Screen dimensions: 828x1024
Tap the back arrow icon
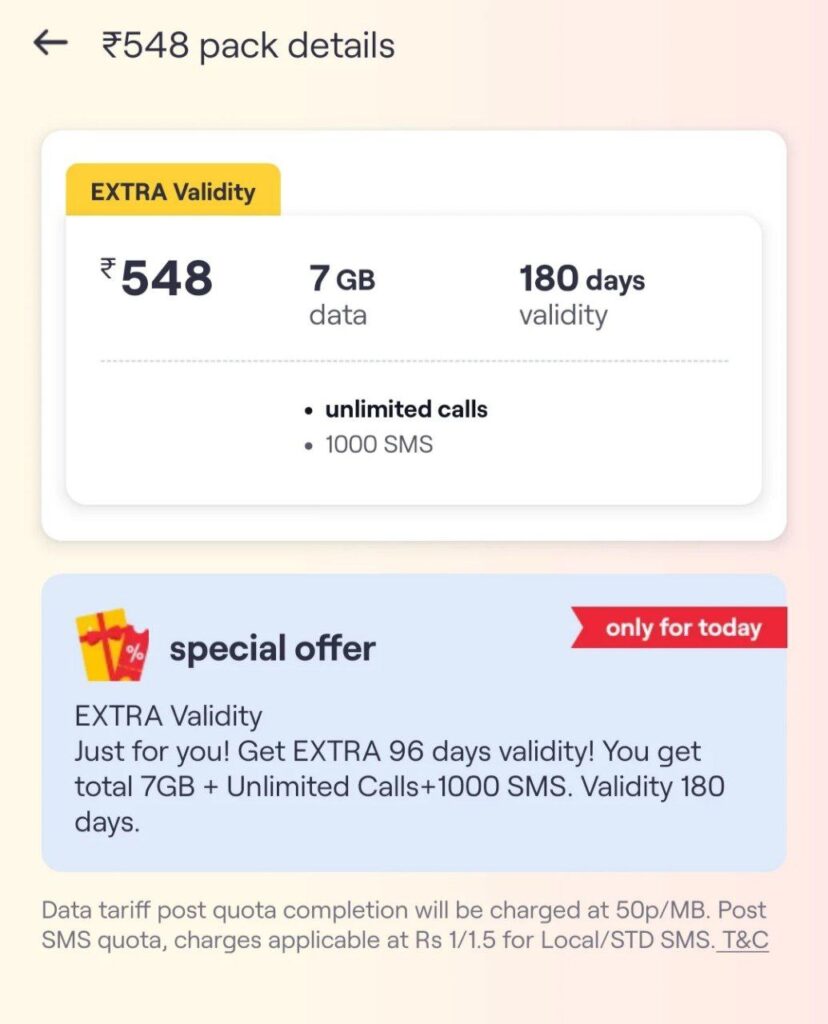(x=49, y=43)
